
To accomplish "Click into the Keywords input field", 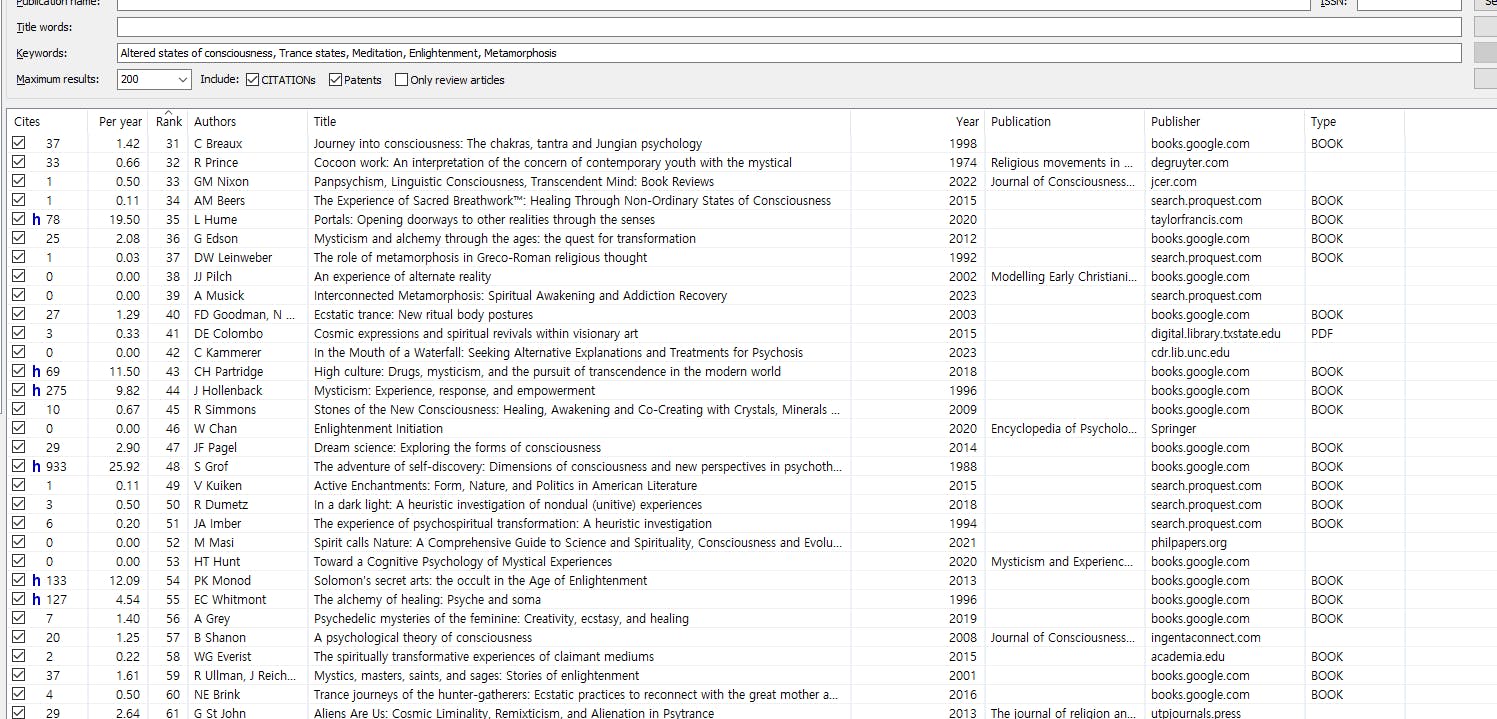I will (x=789, y=53).
